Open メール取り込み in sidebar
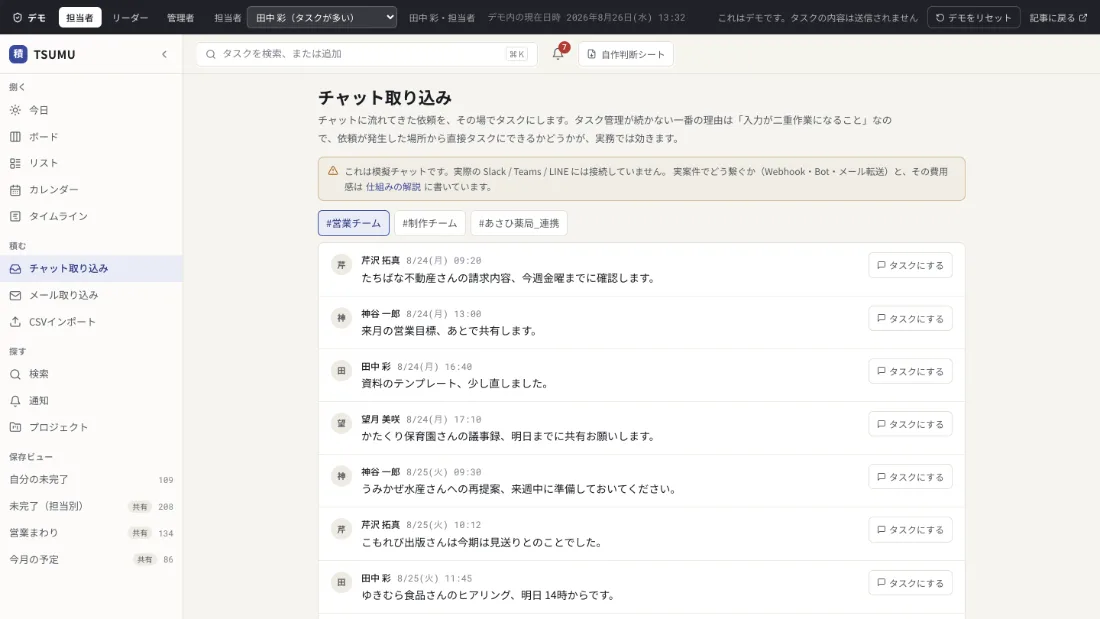This screenshot has height=619, width=1100. 91,295
